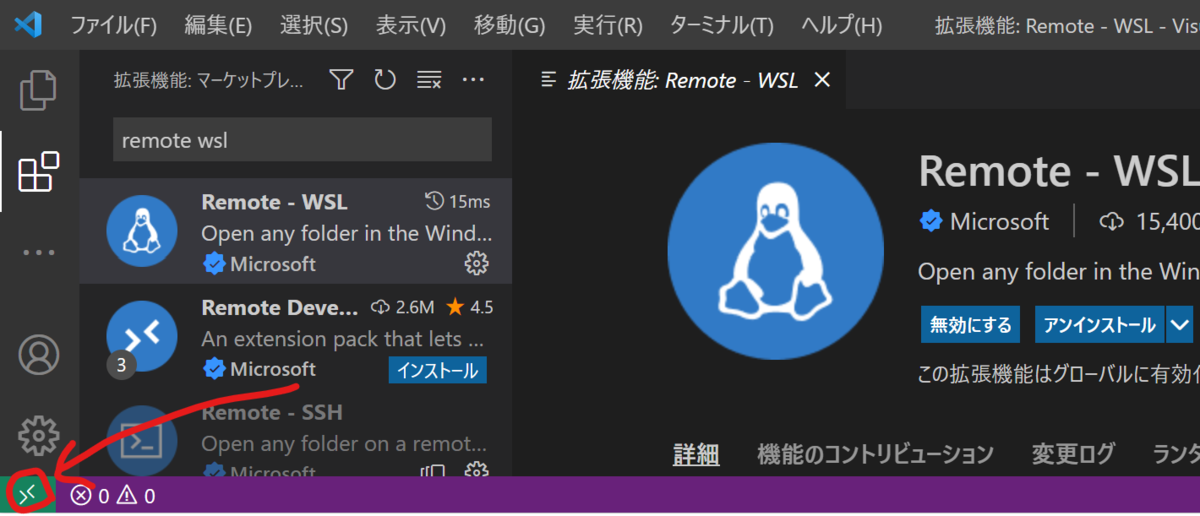The width and height of the screenshot is (1200, 516).
Task: Expand the アンインストール dropdown arrow
Action: [1180, 325]
